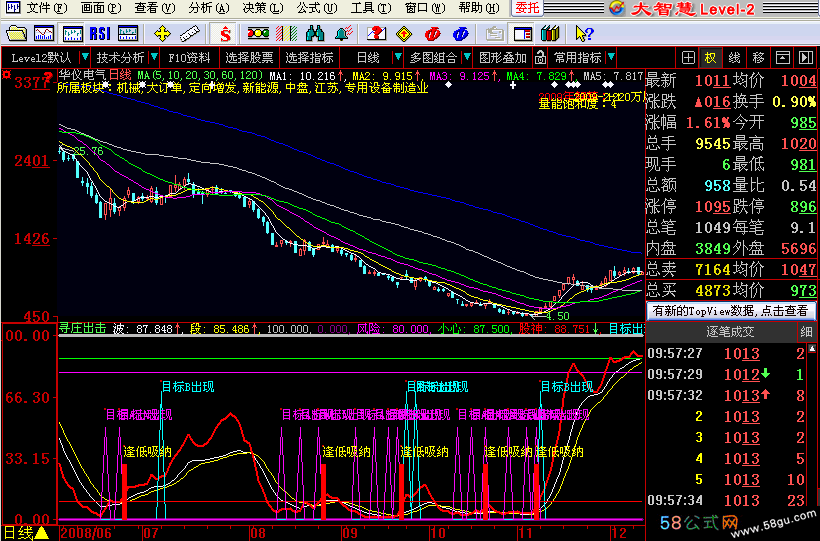Click the 总卖 7164 row
This screenshot has height=541, width=820.
click(x=731, y=269)
